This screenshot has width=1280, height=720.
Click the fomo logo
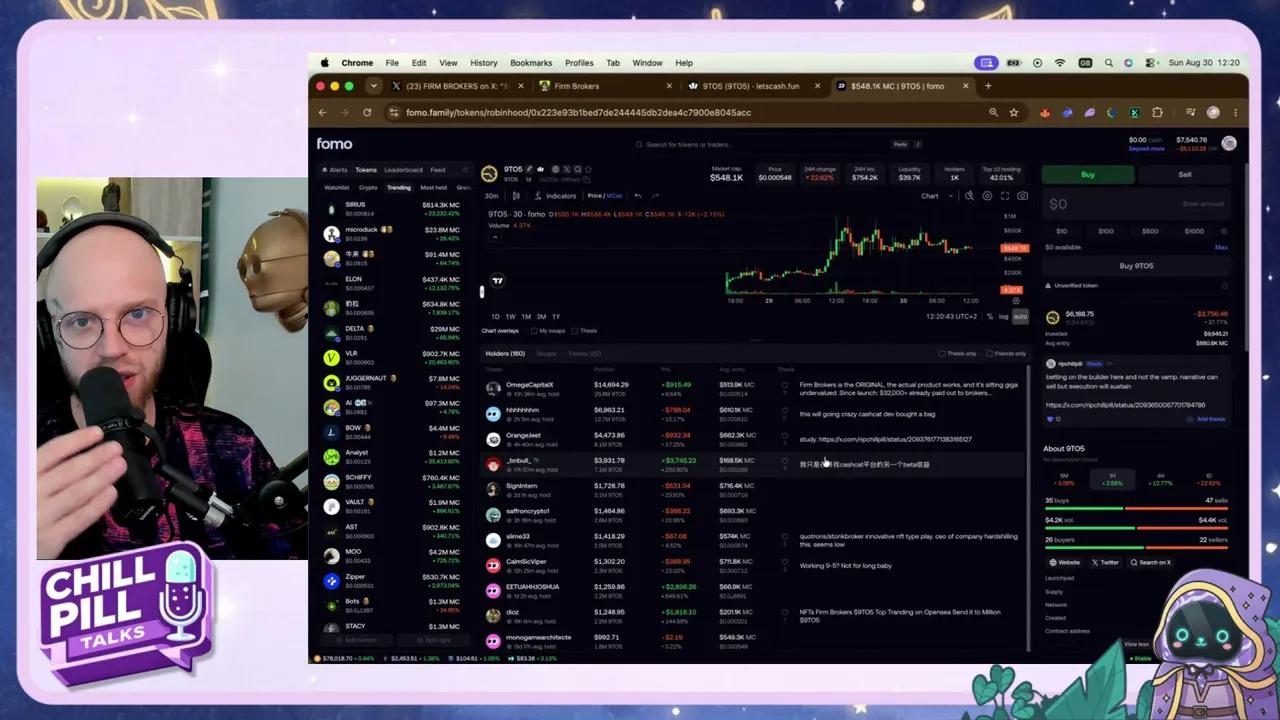coord(334,144)
